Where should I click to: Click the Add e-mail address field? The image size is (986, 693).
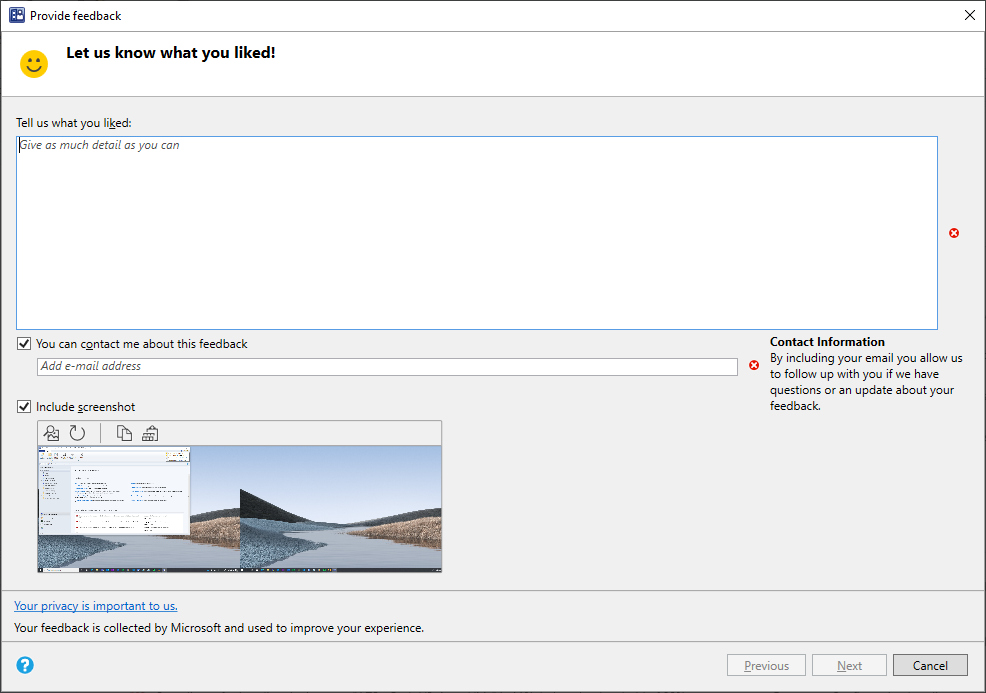pos(388,366)
